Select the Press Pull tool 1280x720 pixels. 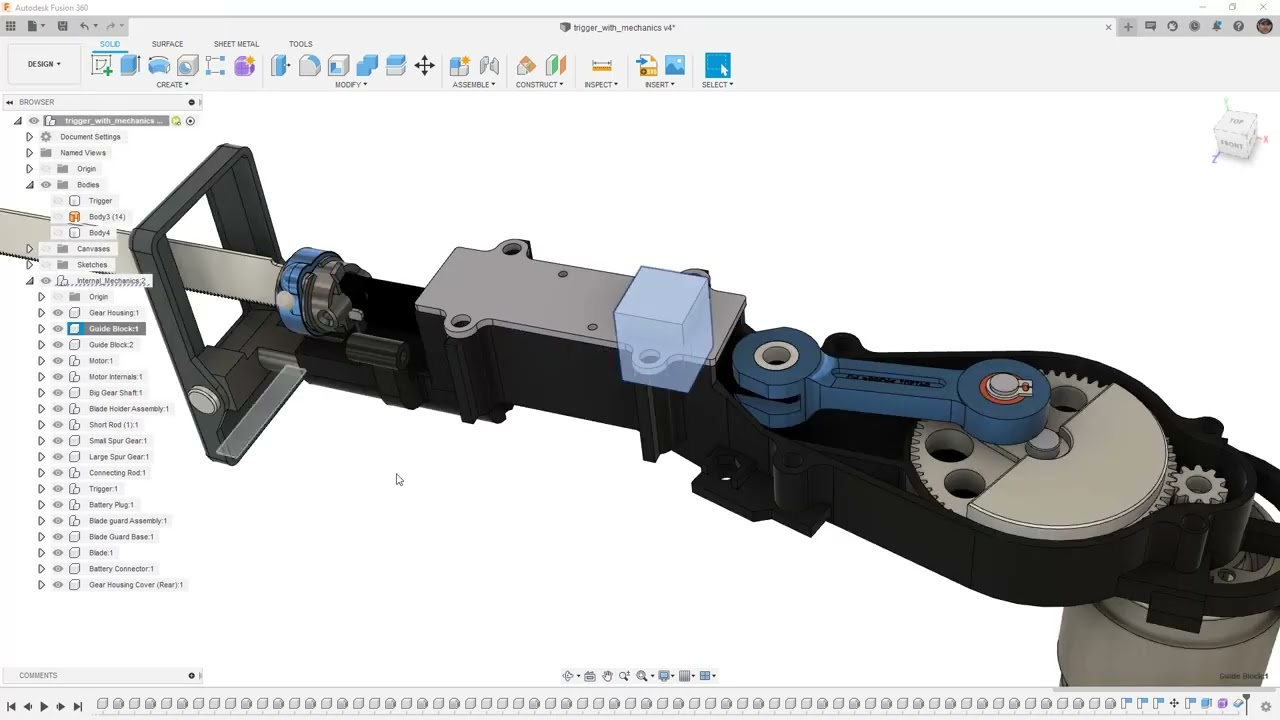[x=280, y=66]
